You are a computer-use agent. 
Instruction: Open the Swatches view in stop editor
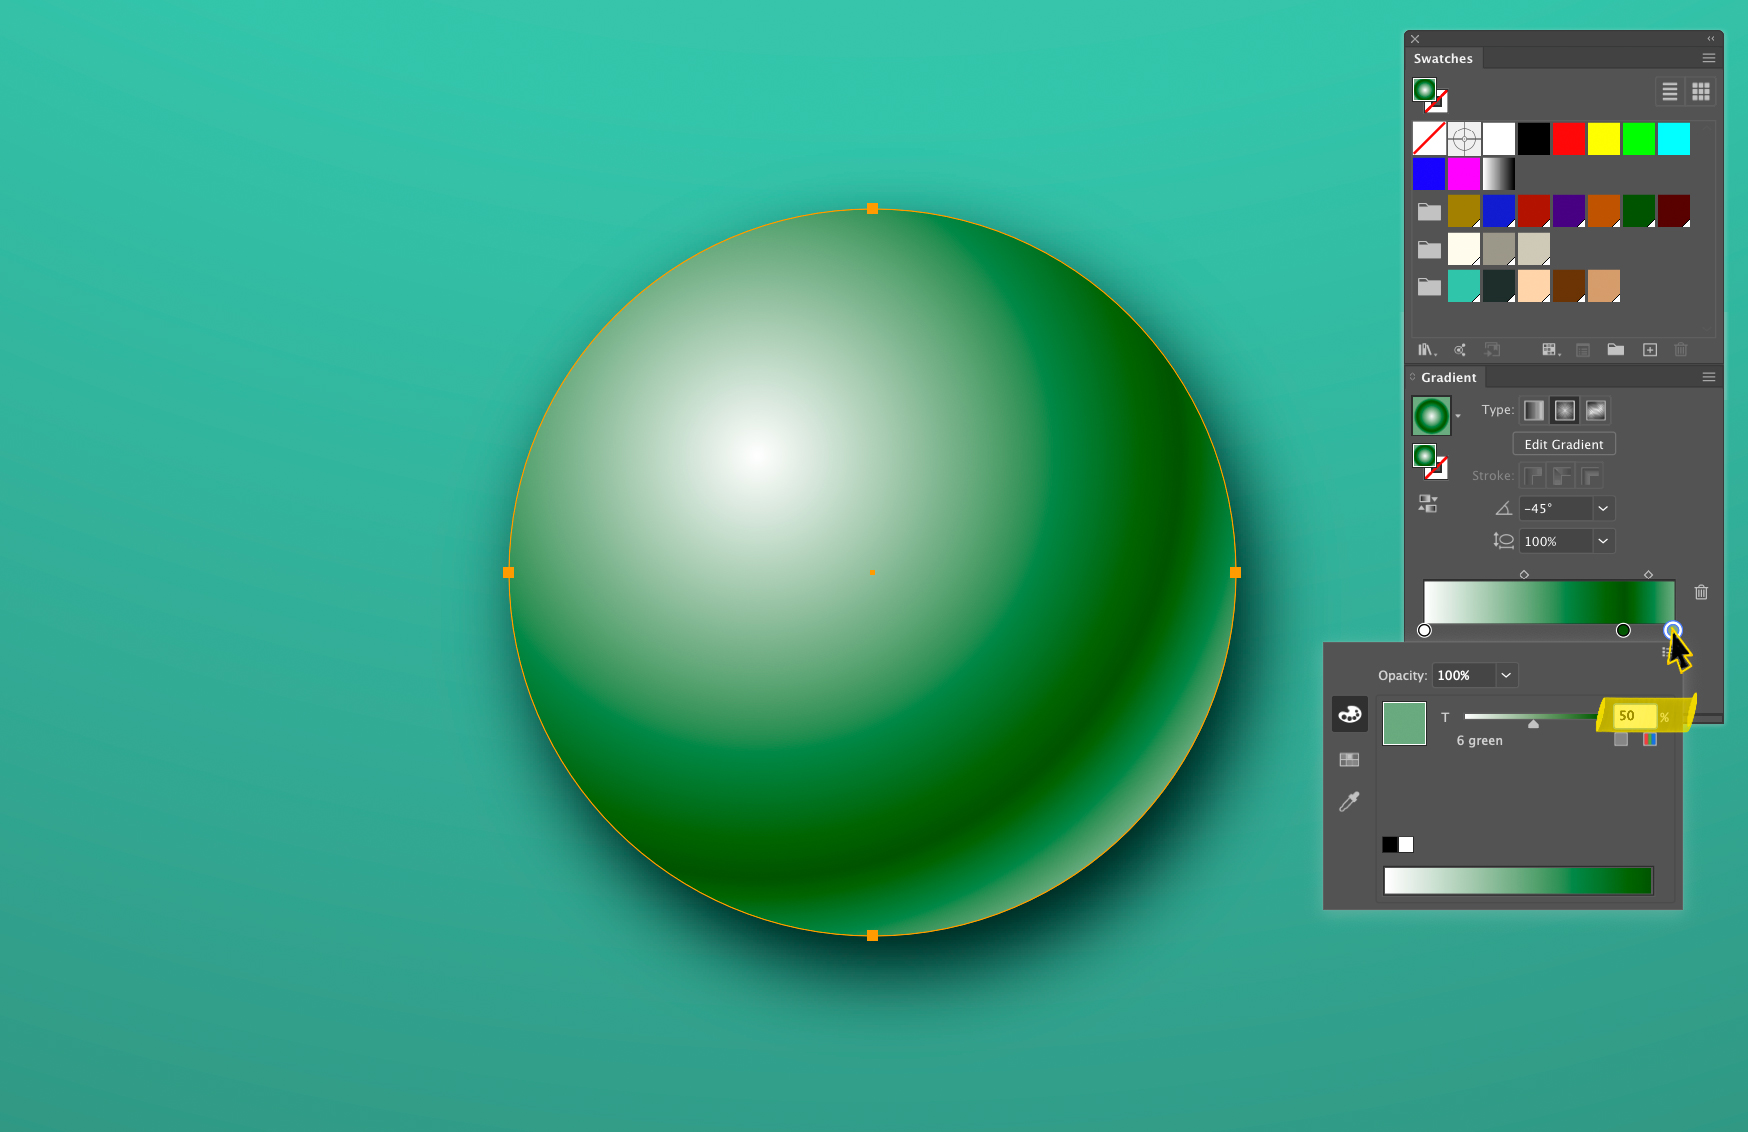pos(1349,759)
